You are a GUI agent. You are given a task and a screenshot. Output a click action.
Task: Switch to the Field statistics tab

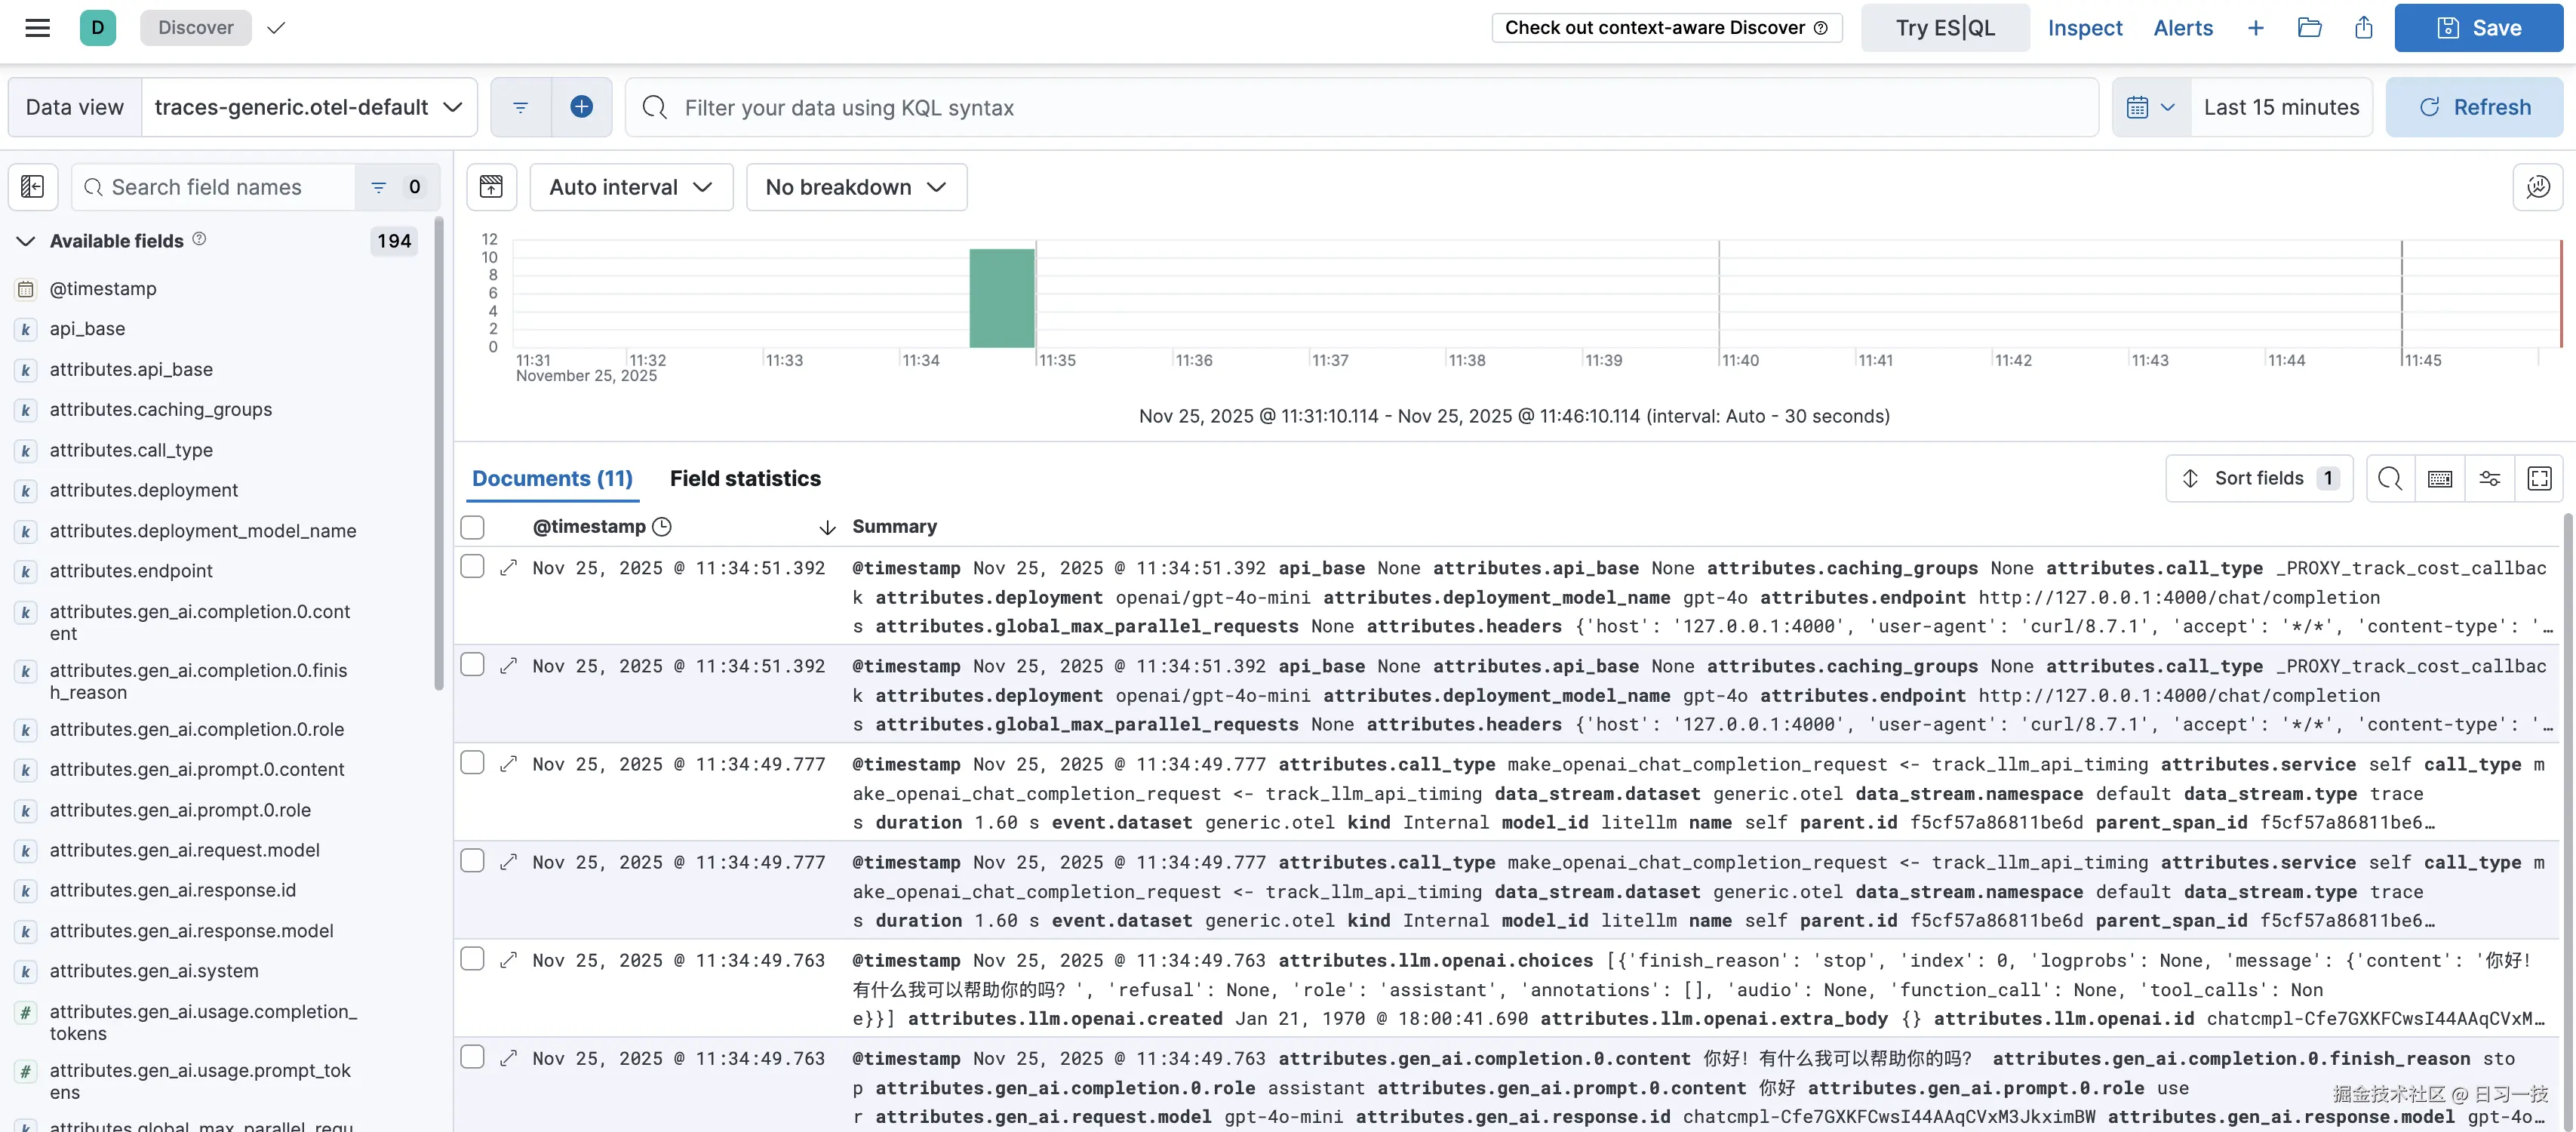pos(745,478)
